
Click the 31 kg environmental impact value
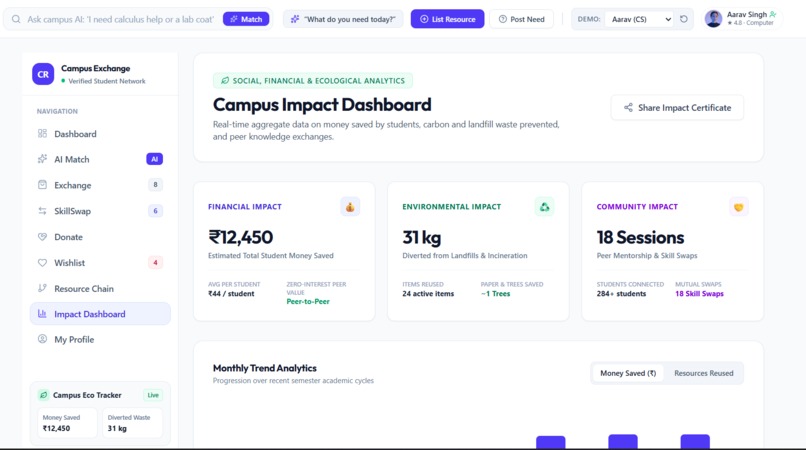click(422, 237)
